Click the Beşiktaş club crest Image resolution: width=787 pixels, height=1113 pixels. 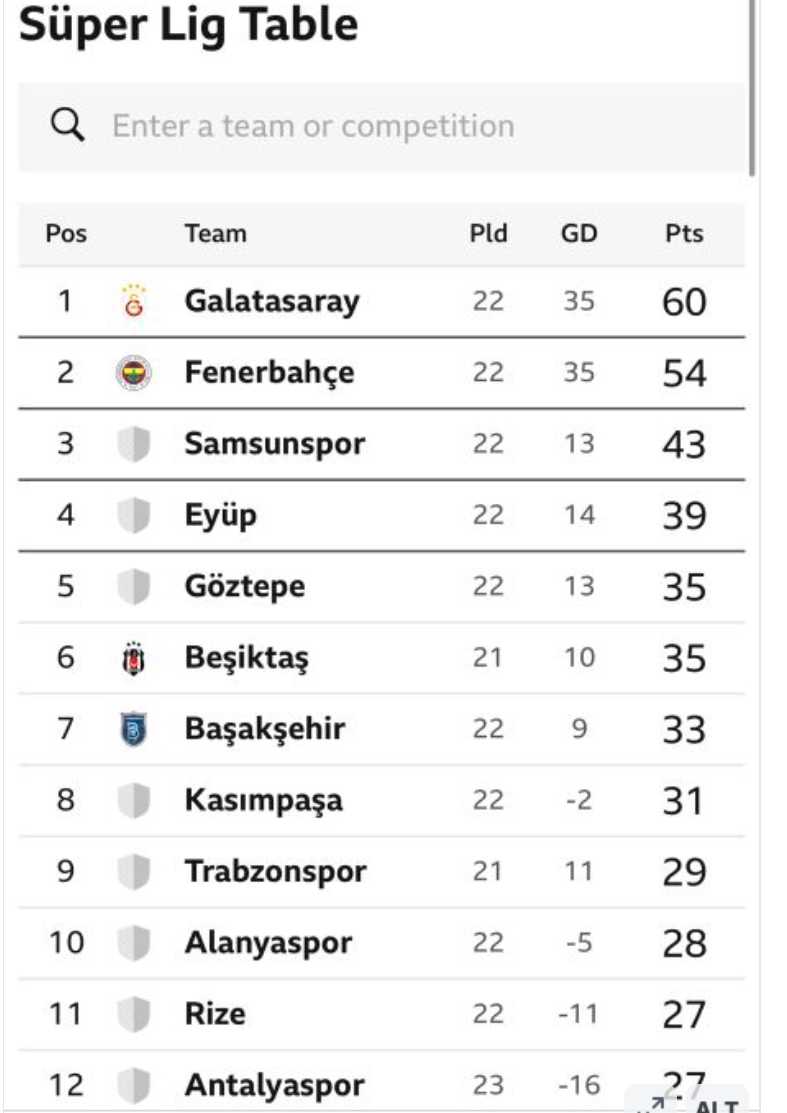point(133,658)
